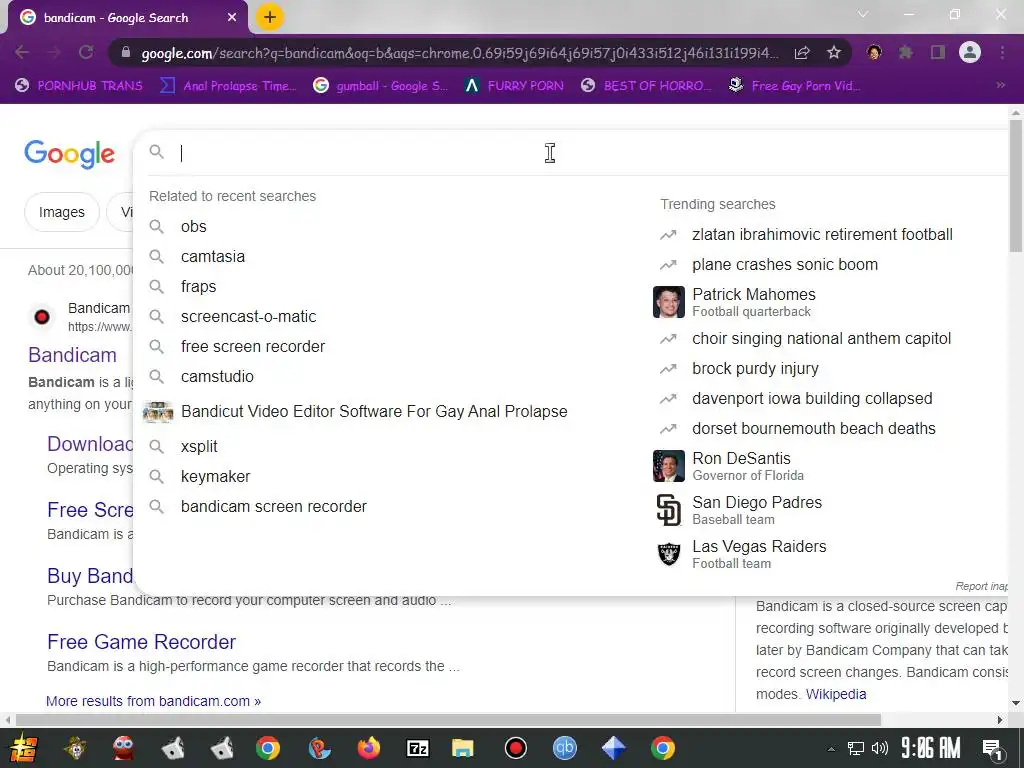Click the Patrick Mahomes thumbnail
This screenshot has width=1024, height=768.
[669, 302]
